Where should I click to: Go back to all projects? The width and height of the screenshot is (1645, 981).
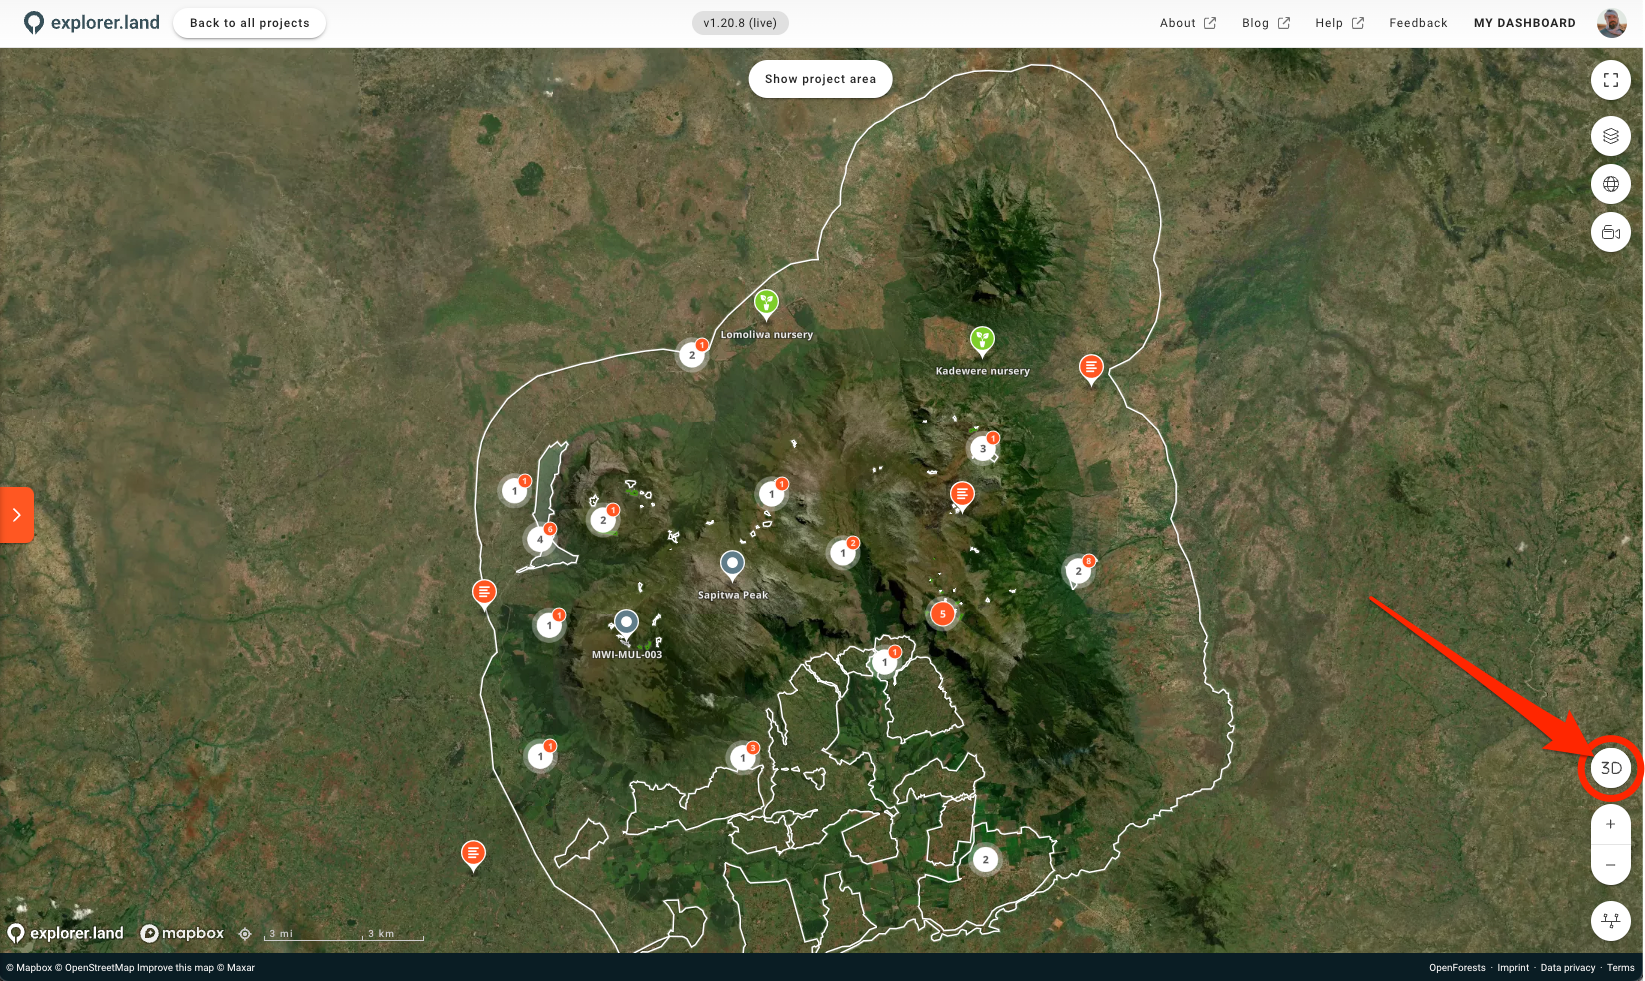pos(249,23)
